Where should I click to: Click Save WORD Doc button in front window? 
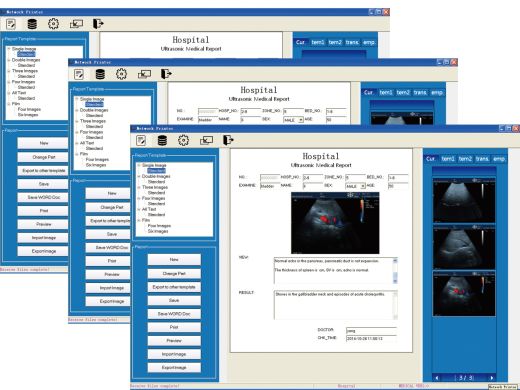[x=174, y=314]
